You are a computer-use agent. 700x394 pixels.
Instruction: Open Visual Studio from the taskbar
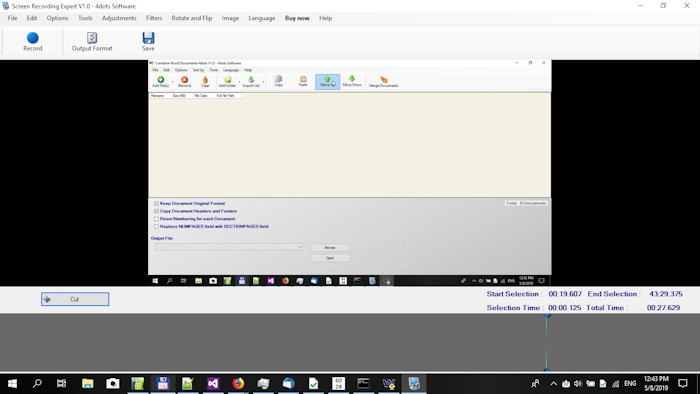pos(213,383)
